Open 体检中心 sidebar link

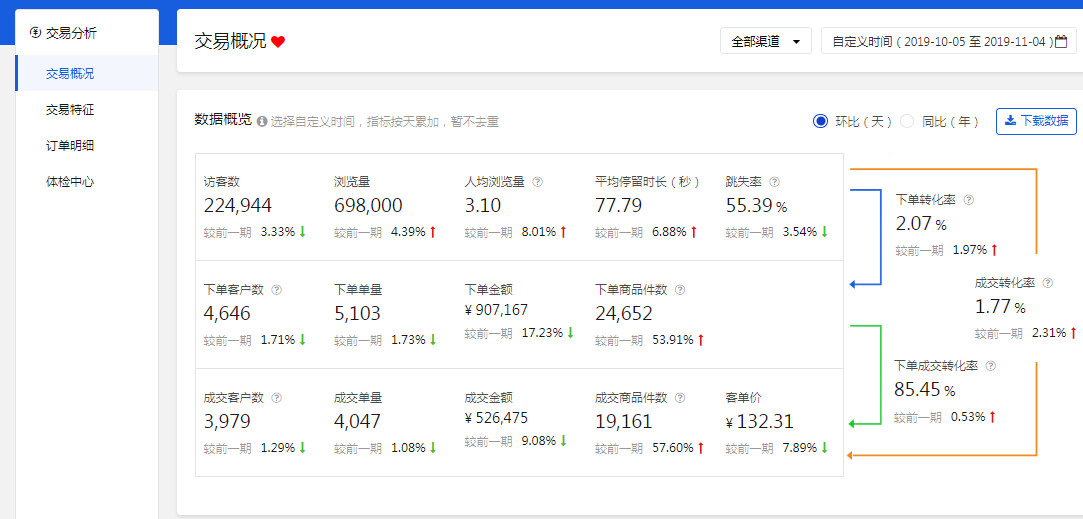(70, 182)
